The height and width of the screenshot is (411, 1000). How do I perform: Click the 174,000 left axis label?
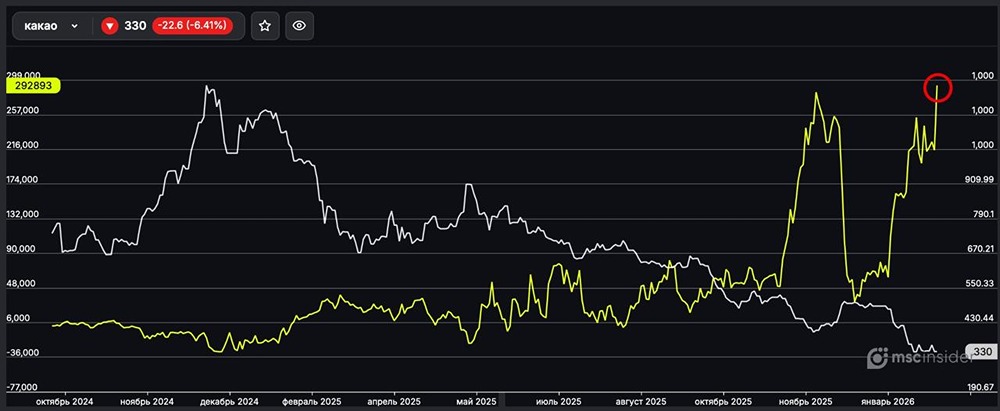[x=22, y=180]
